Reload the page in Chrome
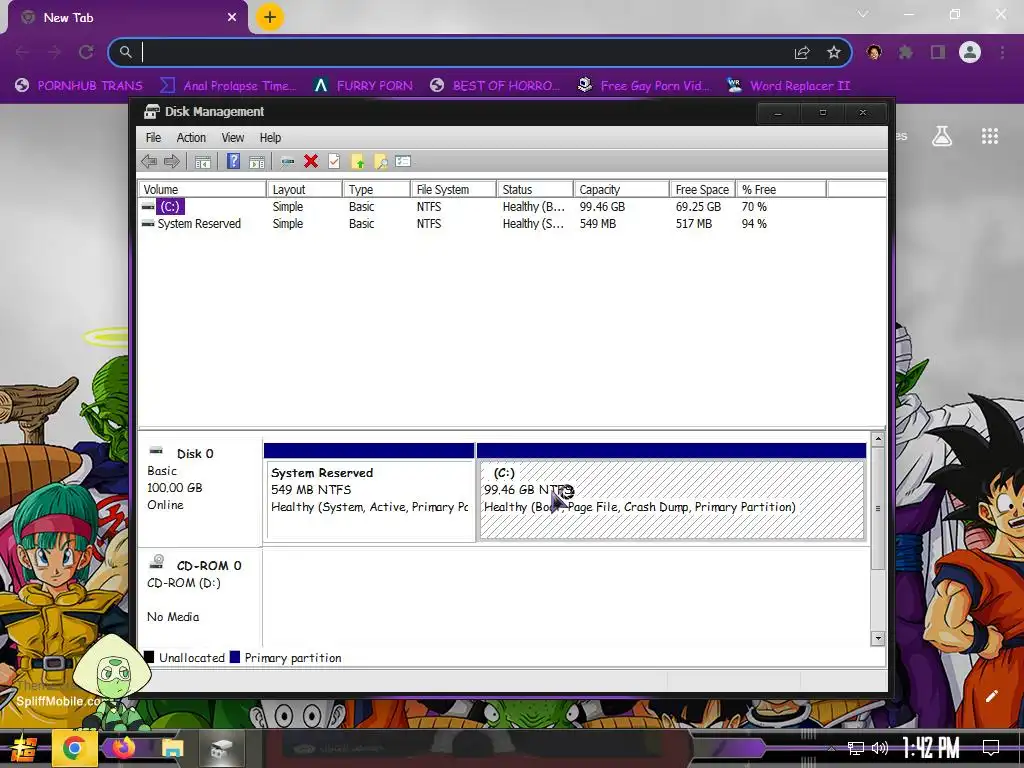Image resolution: width=1024 pixels, height=768 pixels. (86, 52)
